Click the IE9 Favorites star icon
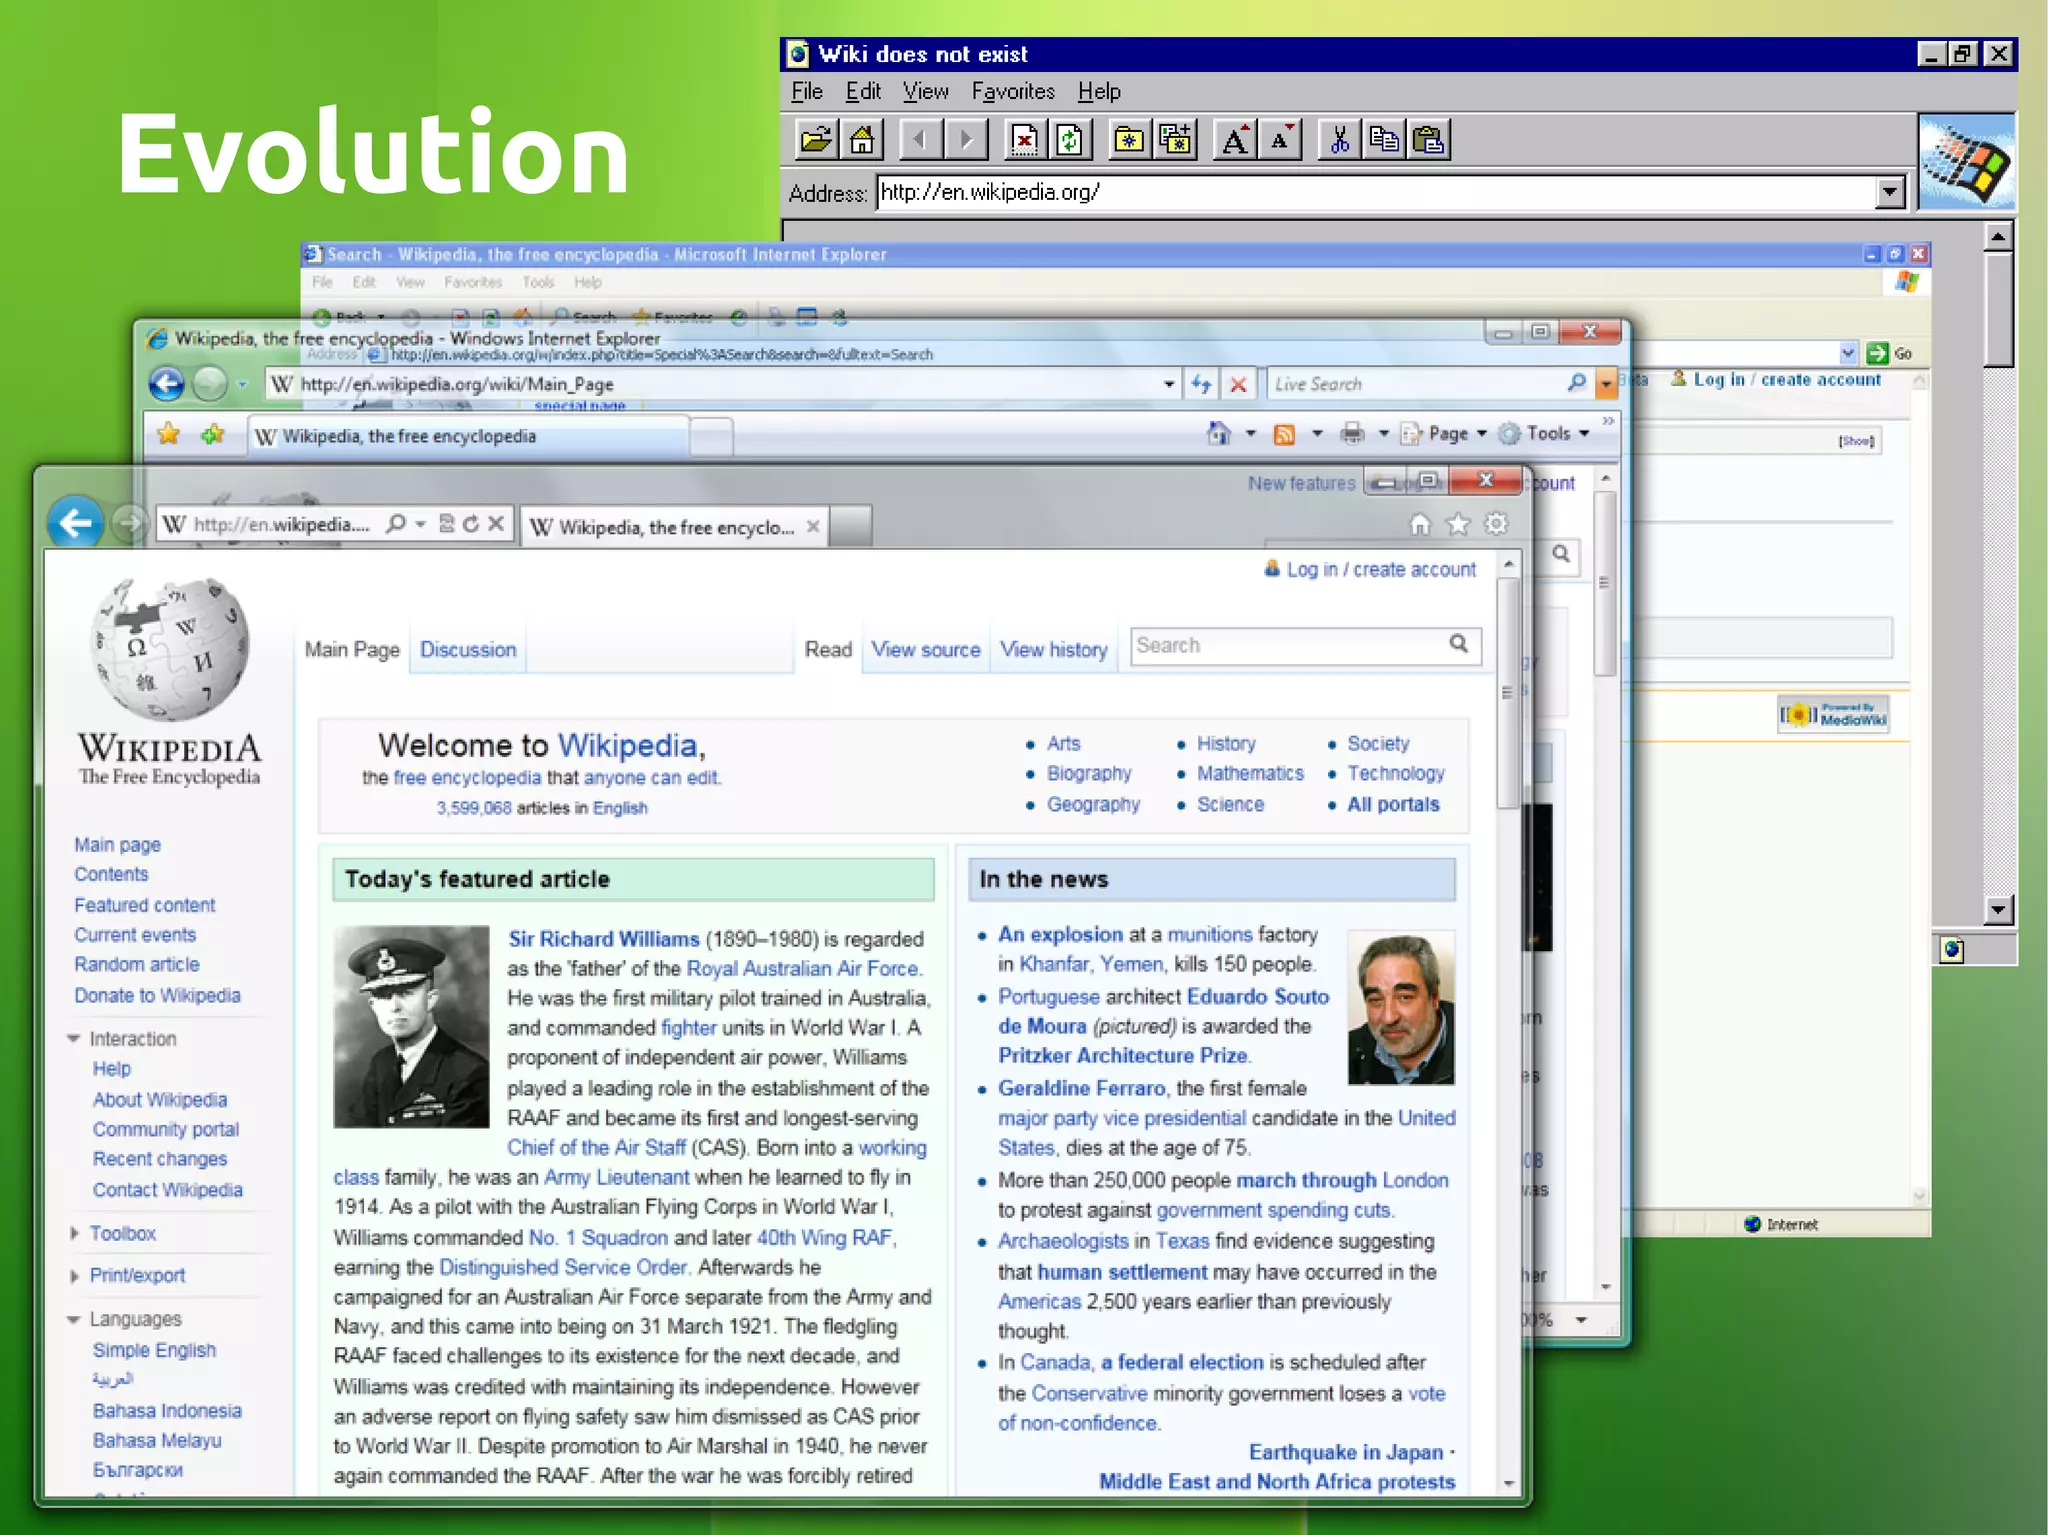Image resolution: width=2048 pixels, height=1535 pixels. pos(1458,524)
